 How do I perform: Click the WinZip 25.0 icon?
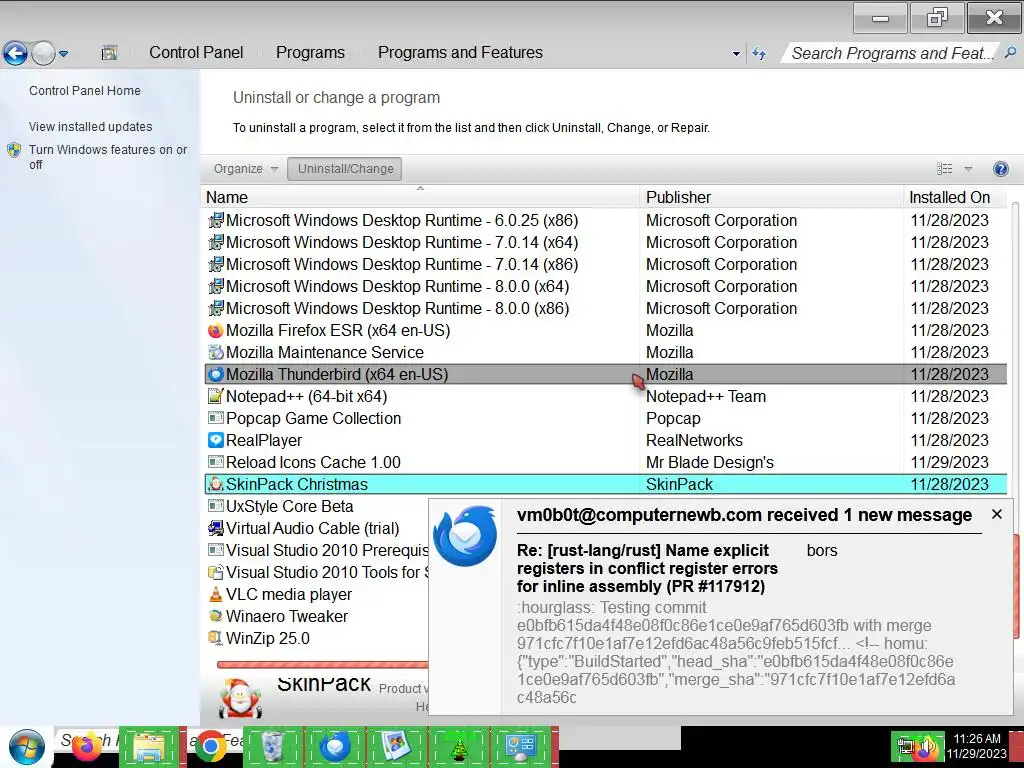coord(216,639)
